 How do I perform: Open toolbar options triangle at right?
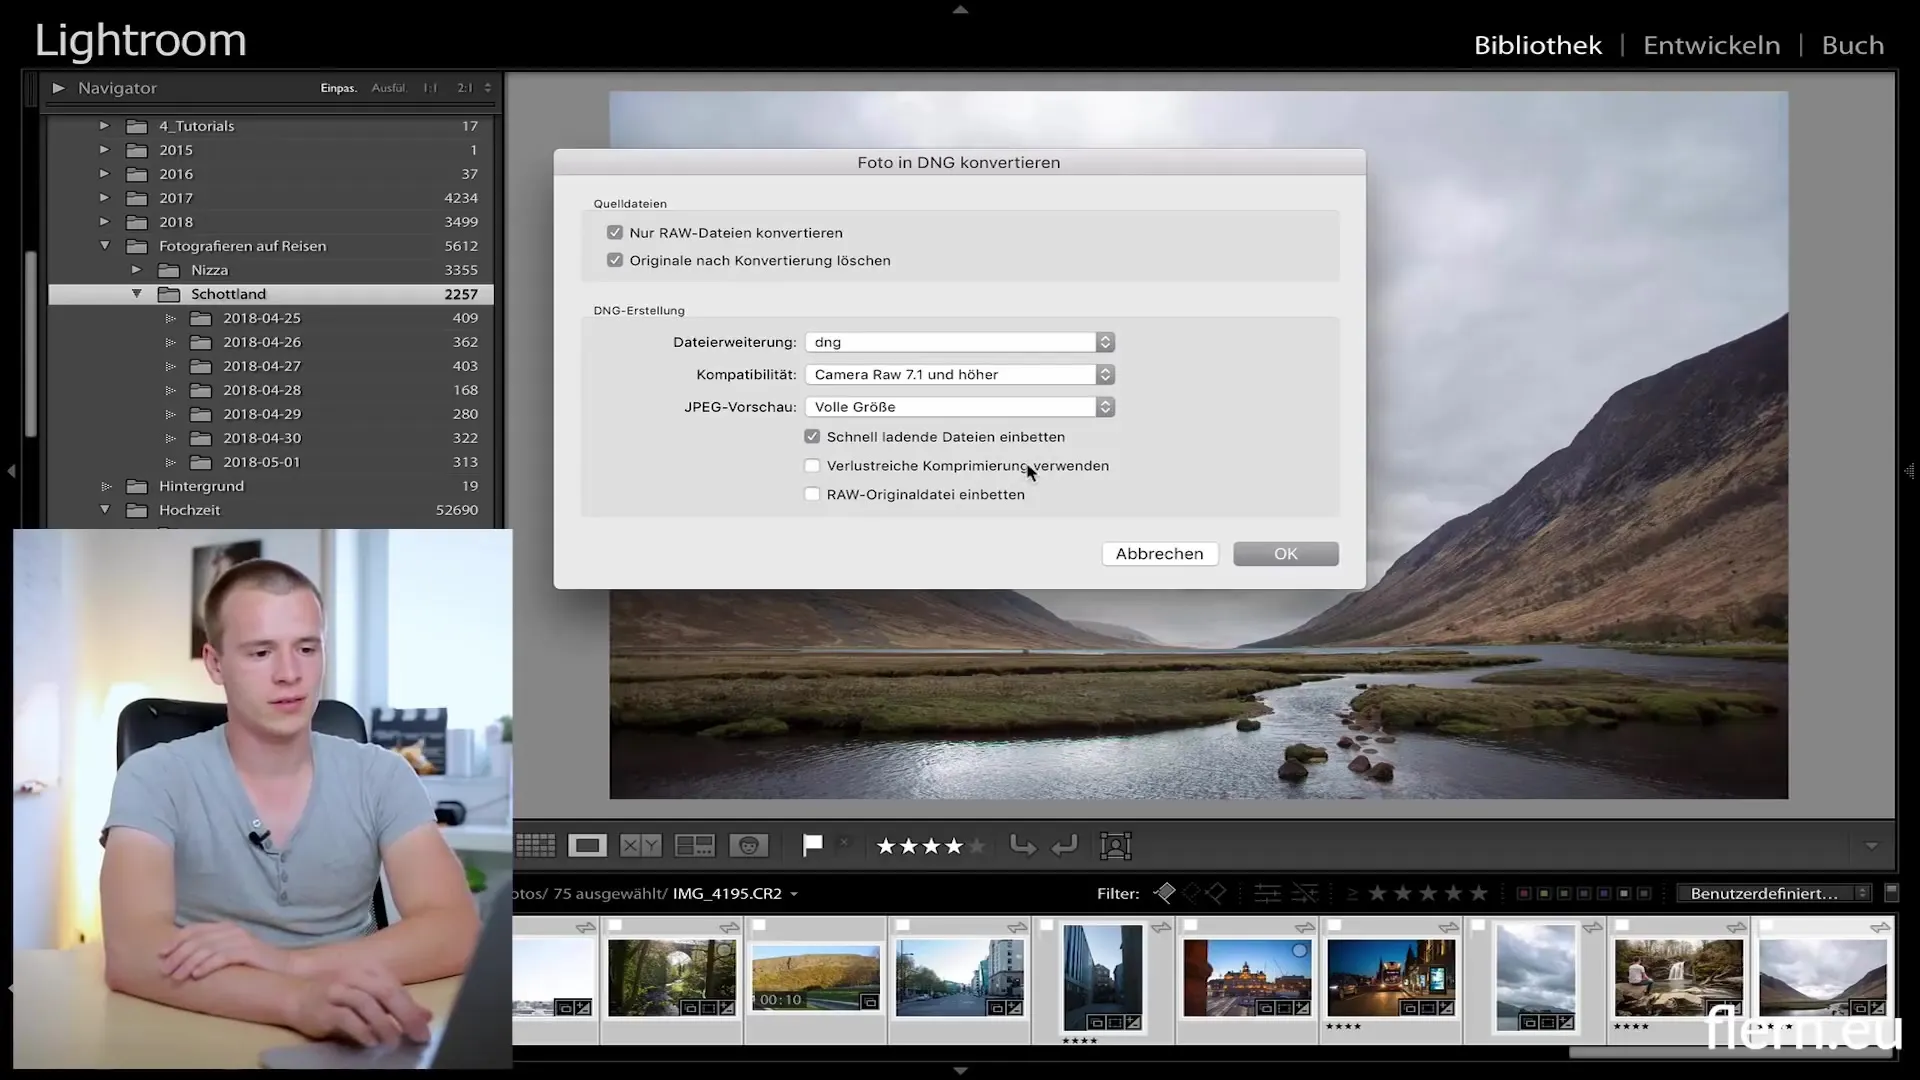(1871, 846)
